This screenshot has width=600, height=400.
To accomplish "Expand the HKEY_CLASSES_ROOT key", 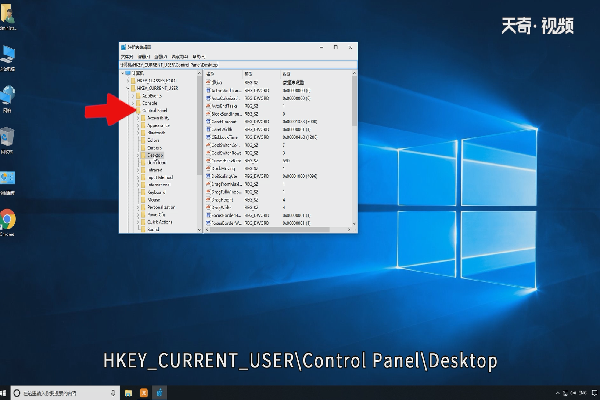I will tap(127, 81).
